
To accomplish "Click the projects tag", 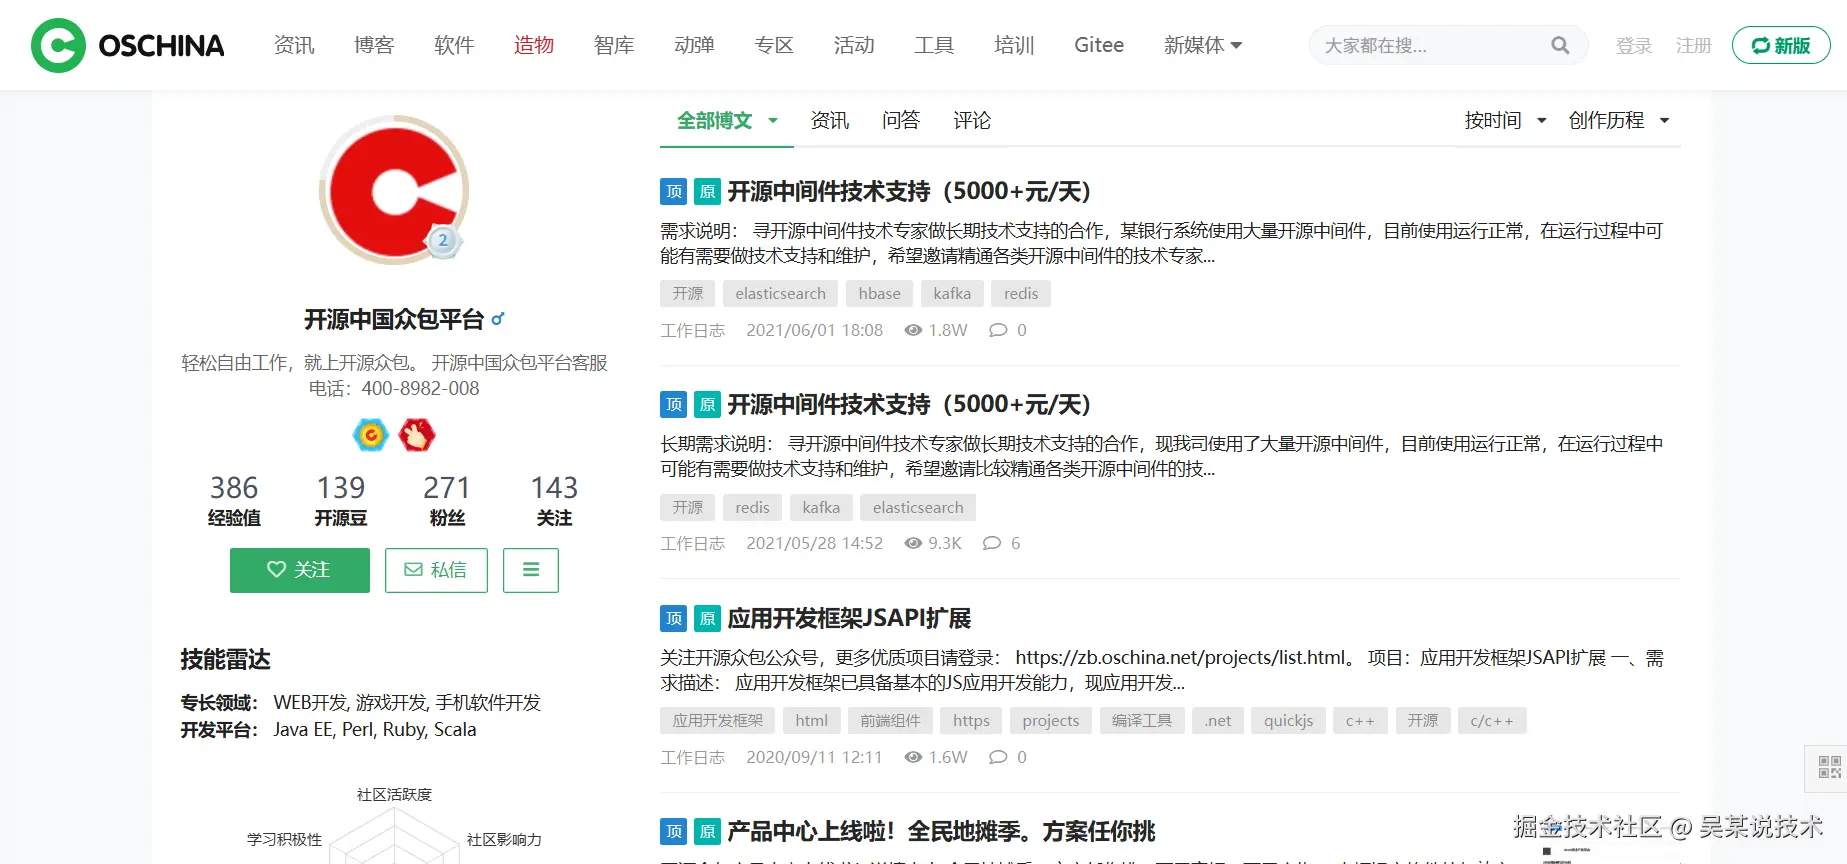I will 1051,721.
